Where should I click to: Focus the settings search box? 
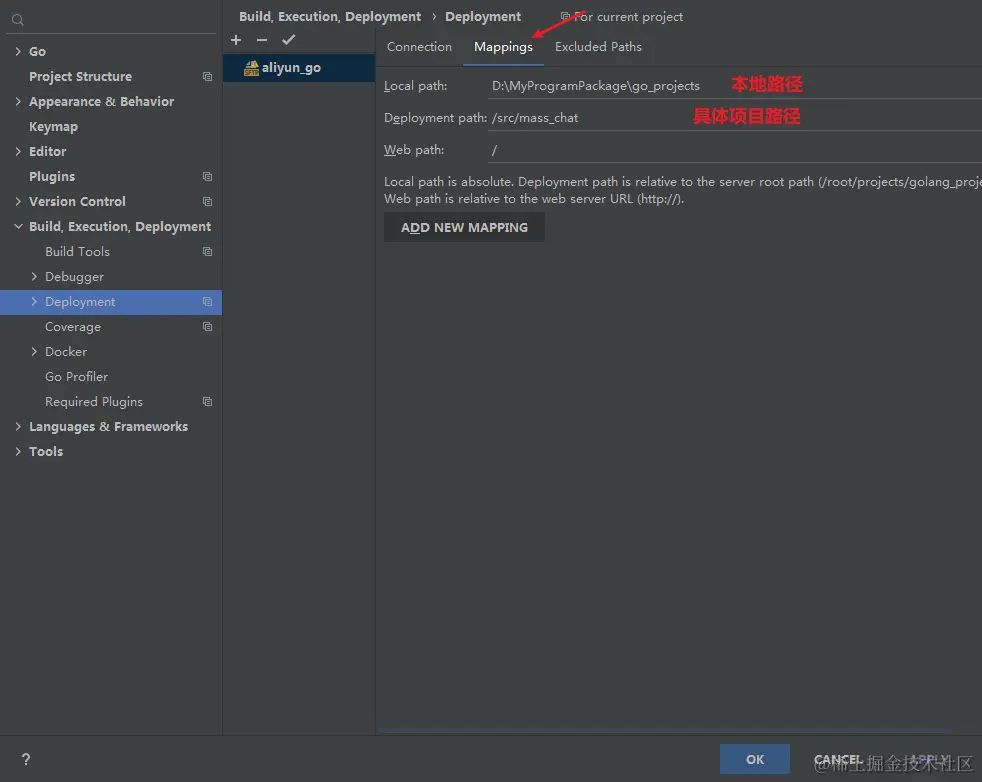(111, 20)
